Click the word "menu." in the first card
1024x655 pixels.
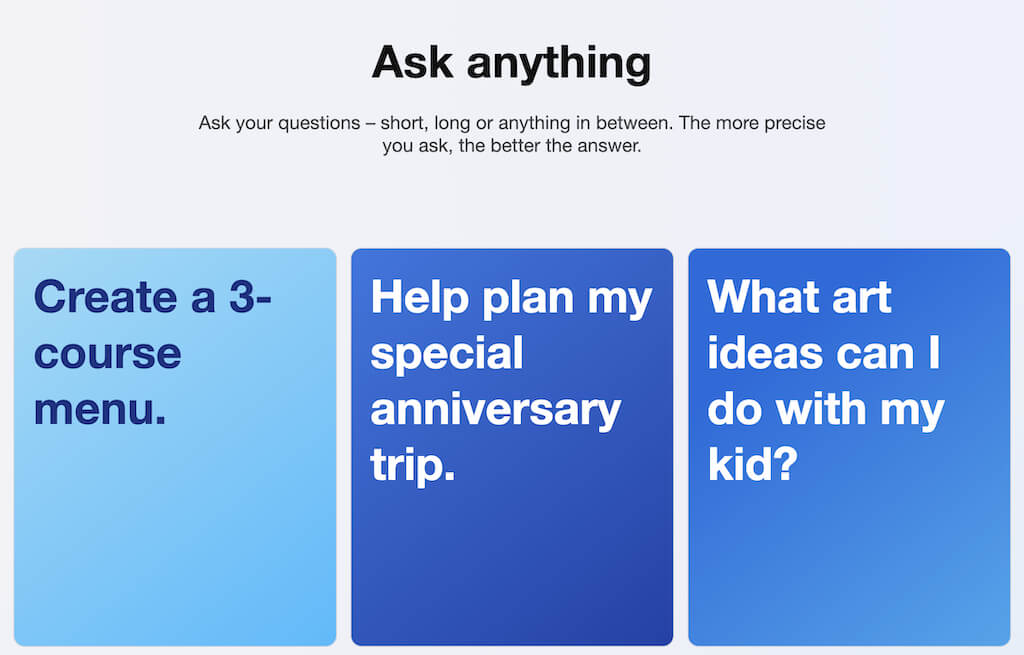pos(100,409)
